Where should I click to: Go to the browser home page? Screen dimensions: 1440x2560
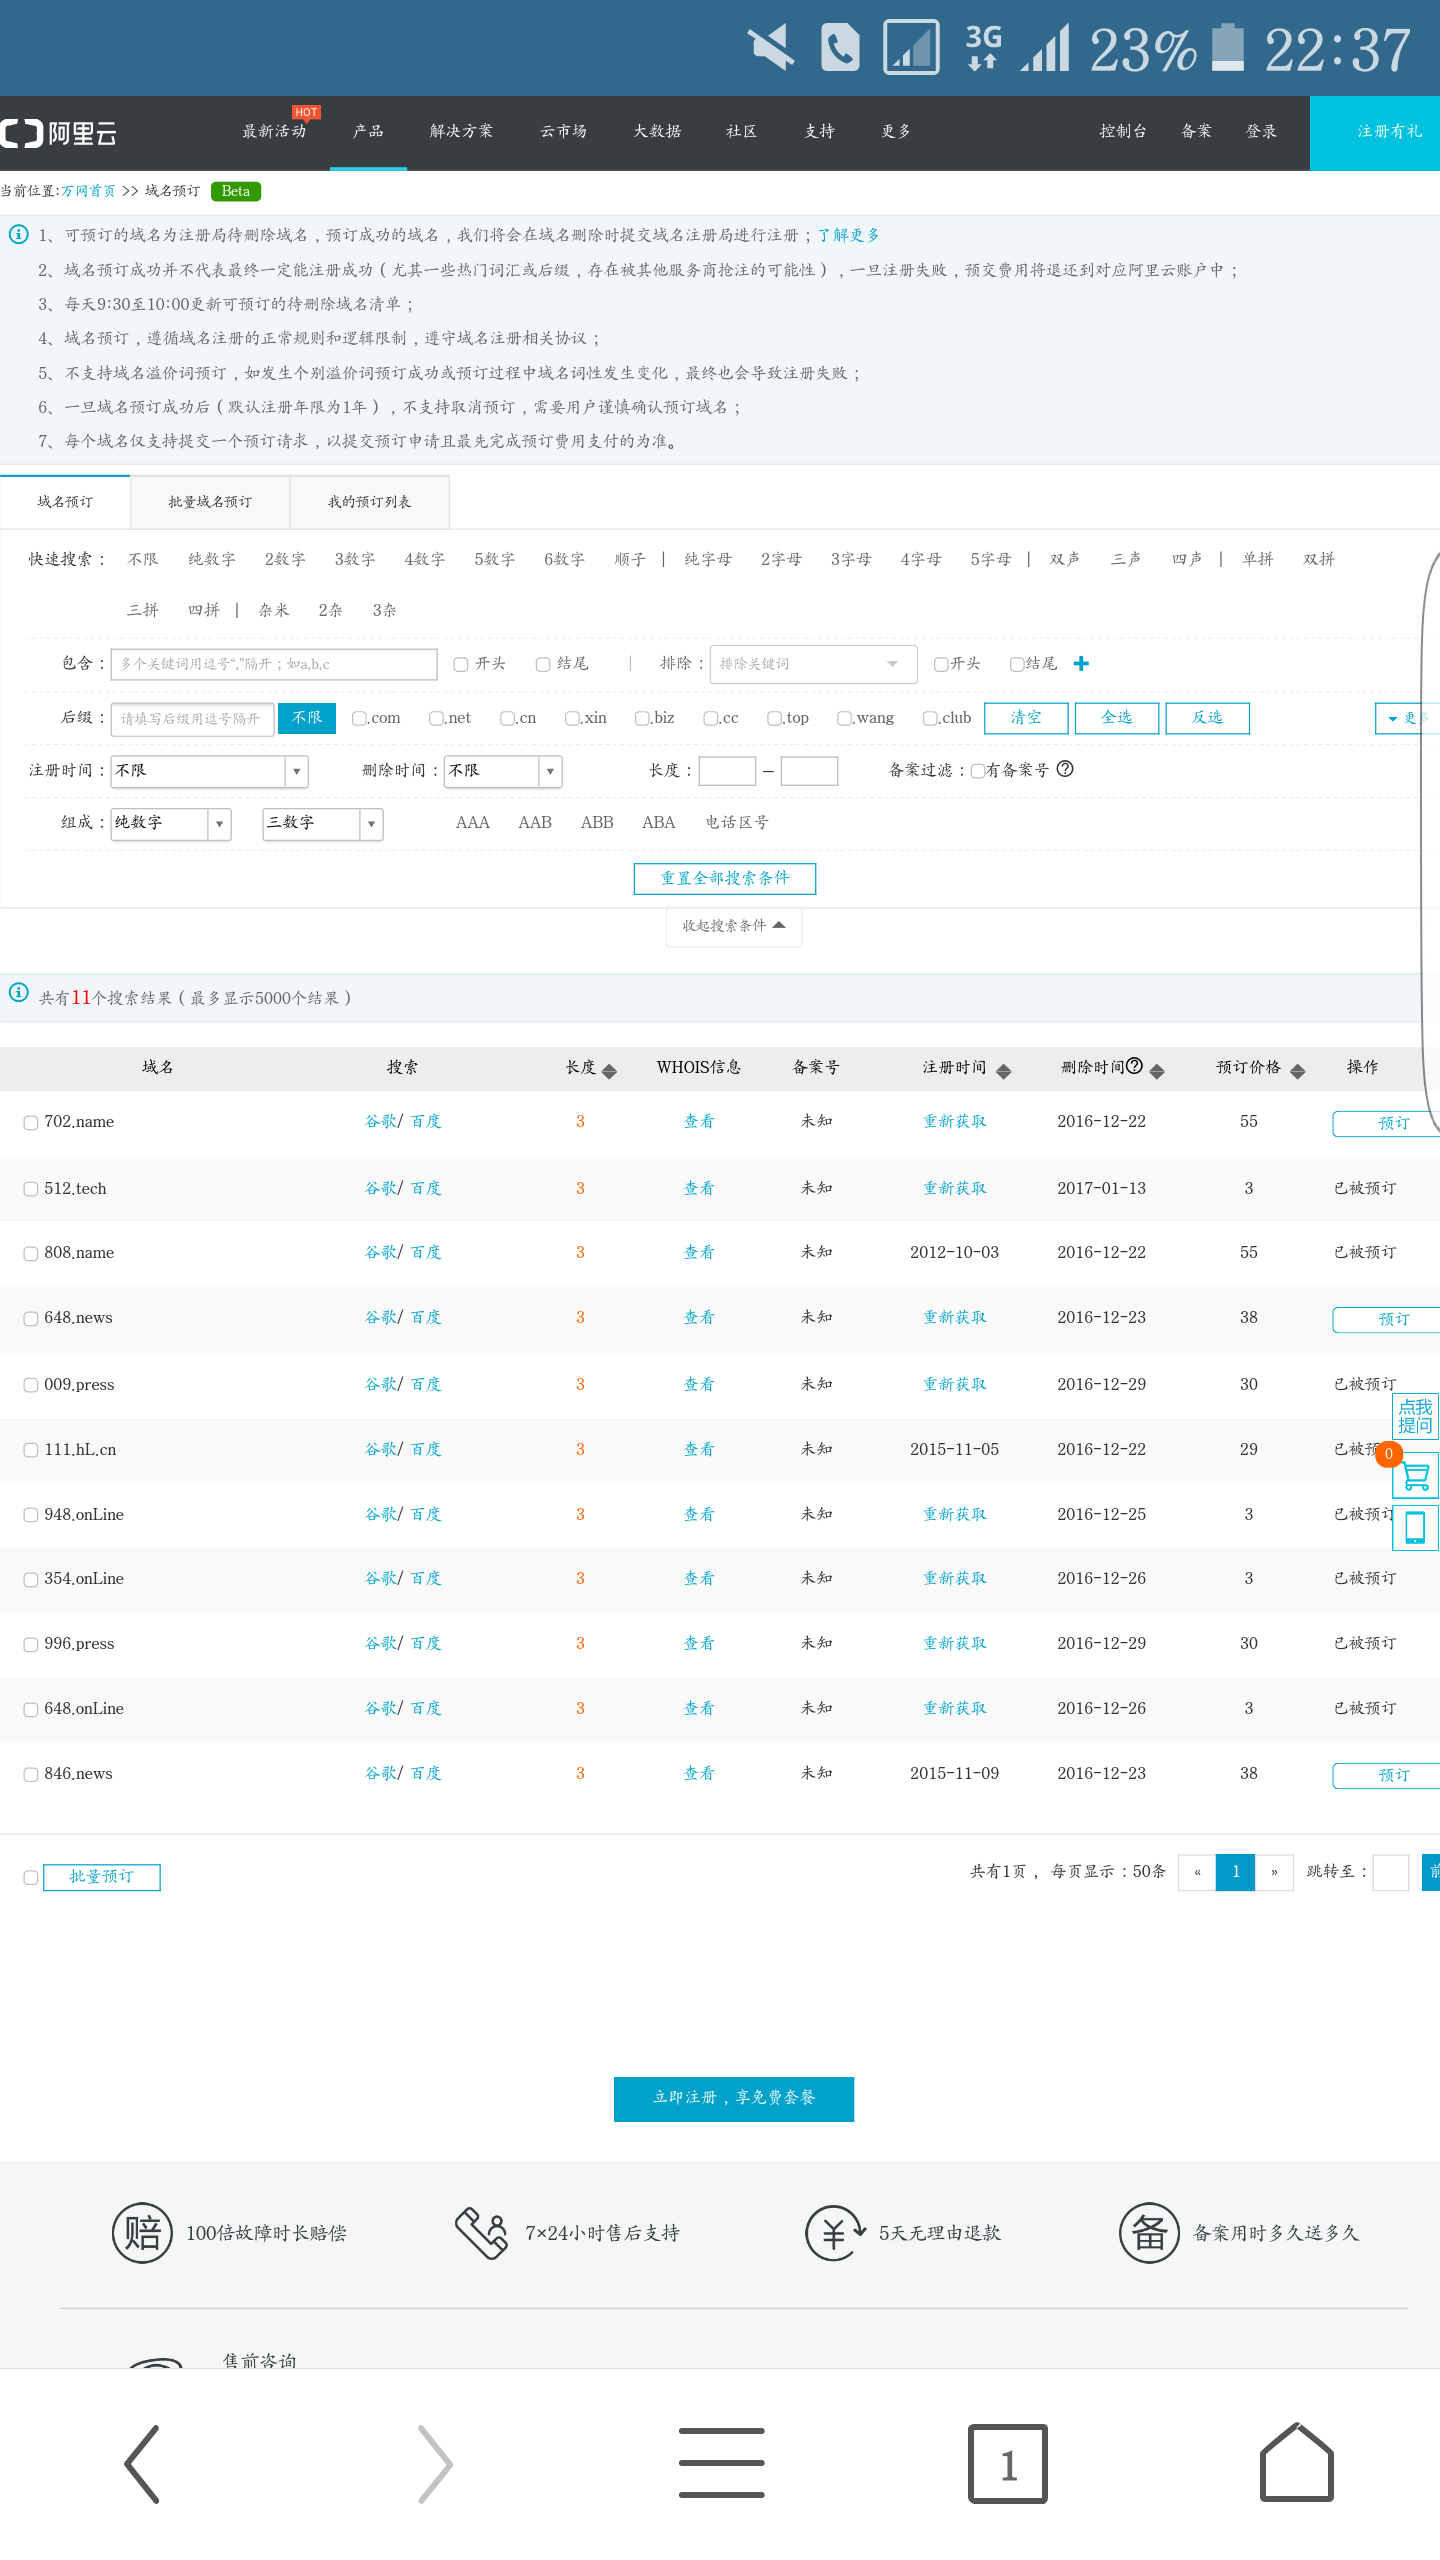pos(1296,2463)
